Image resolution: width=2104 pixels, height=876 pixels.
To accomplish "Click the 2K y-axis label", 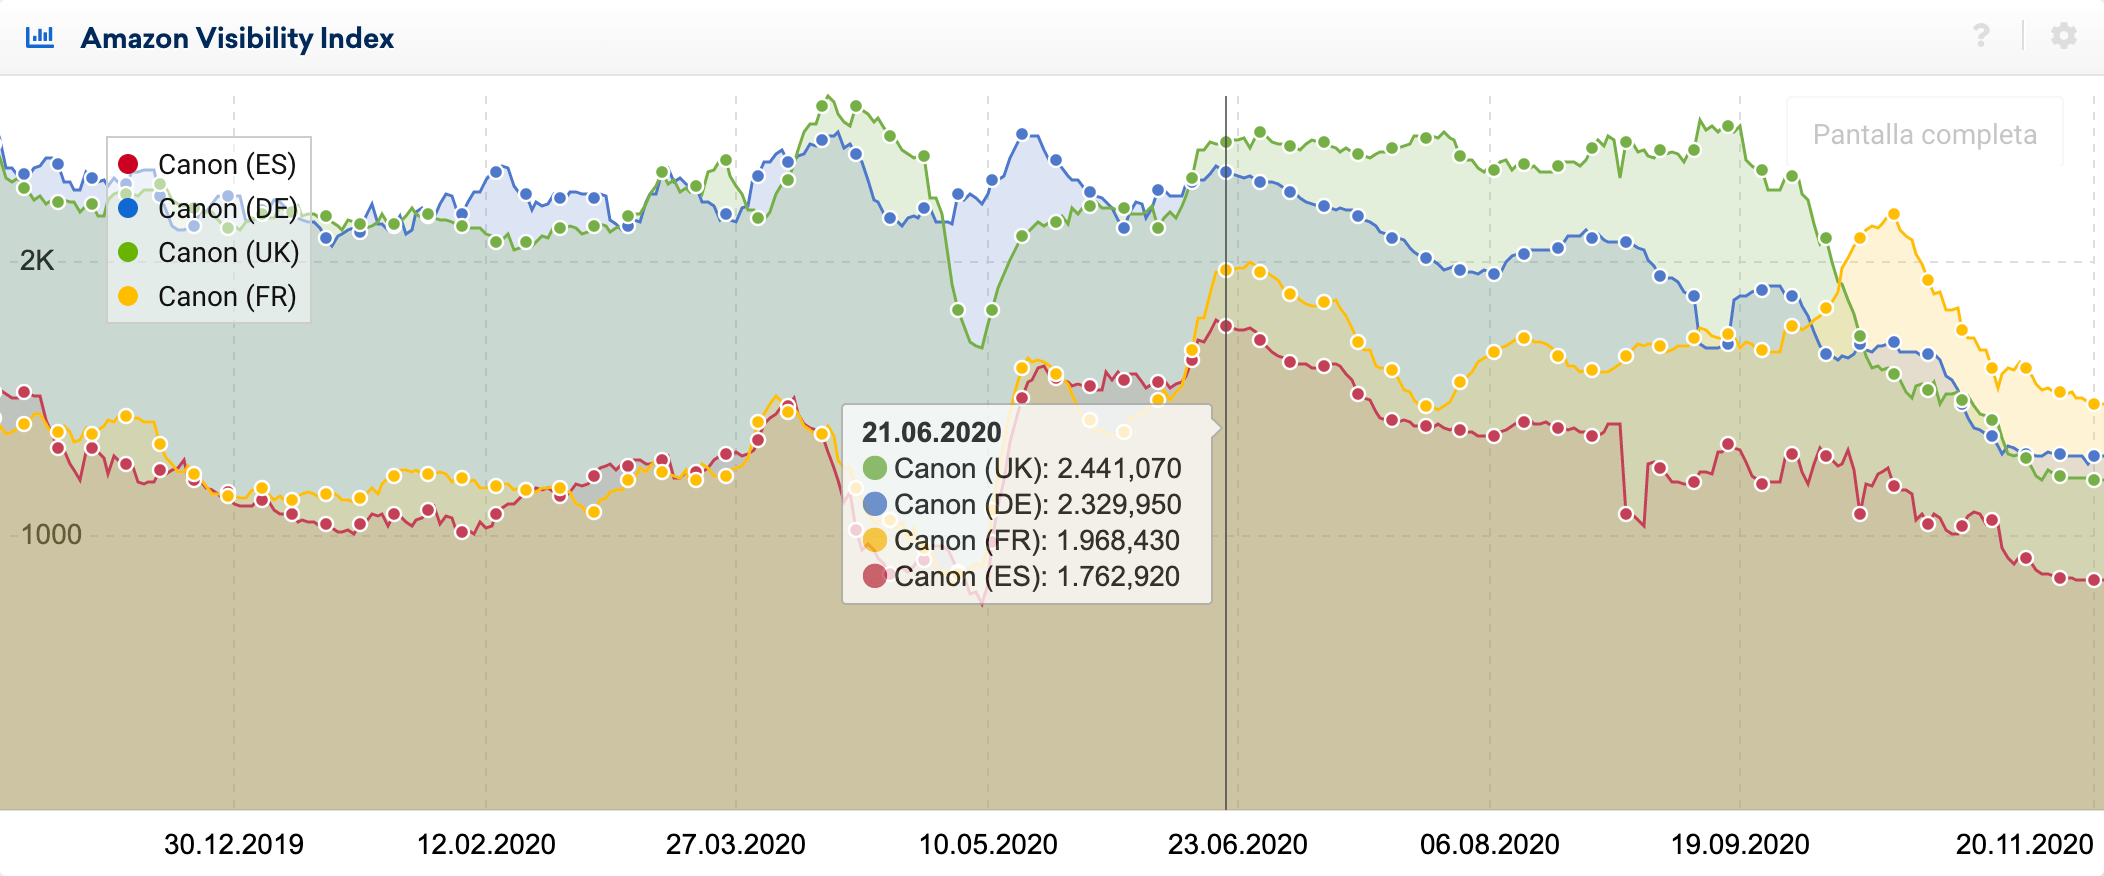I will coord(37,261).
